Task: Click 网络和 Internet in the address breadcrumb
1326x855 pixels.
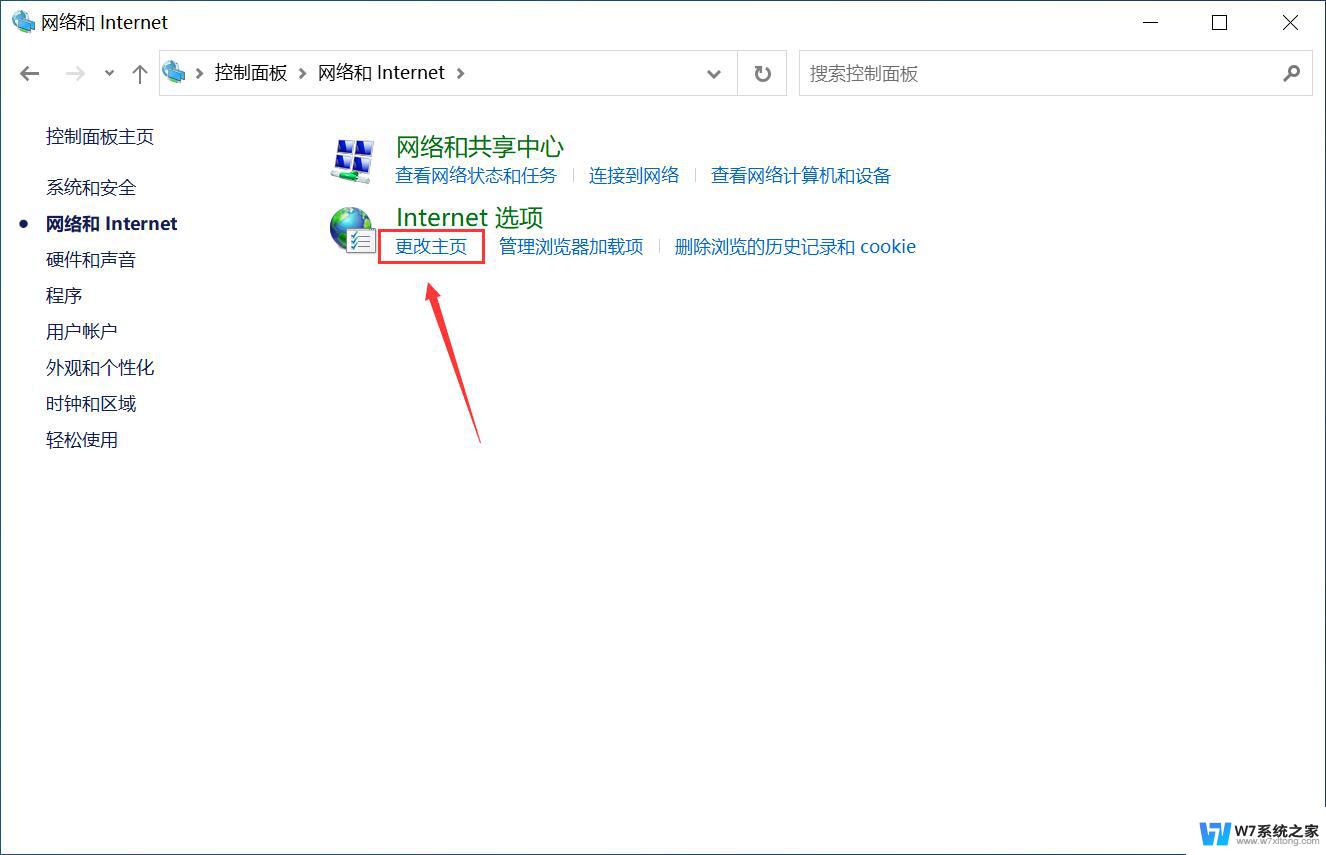Action: pyautogui.click(x=381, y=73)
